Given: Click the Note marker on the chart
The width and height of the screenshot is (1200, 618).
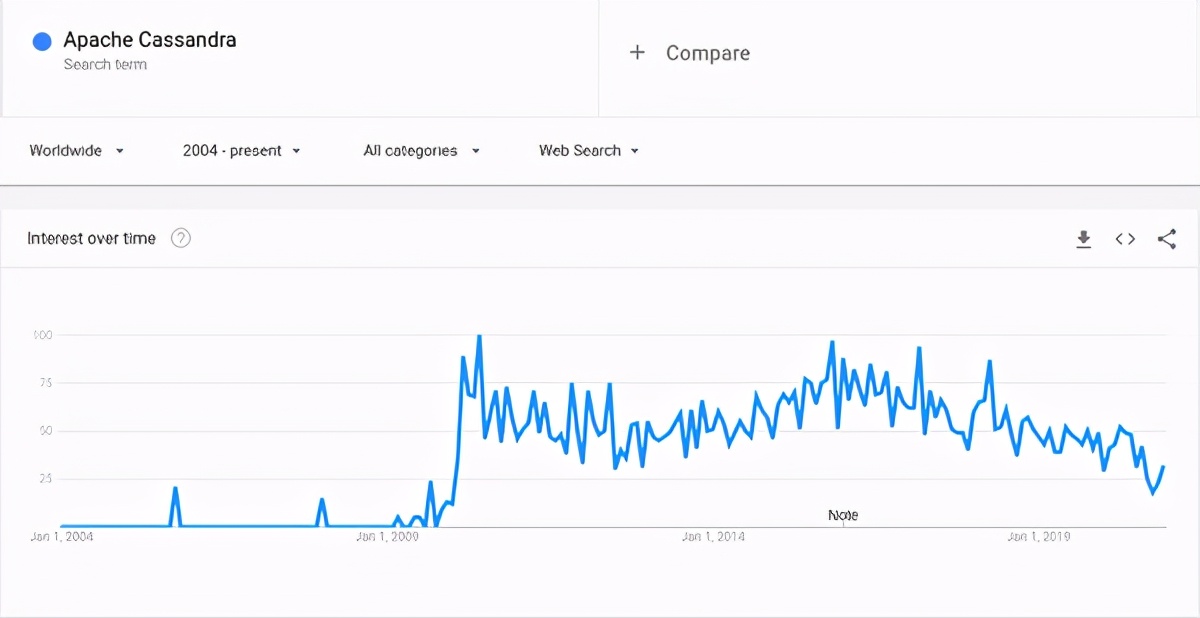Looking at the screenshot, I should pyautogui.click(x=843, y=515).
